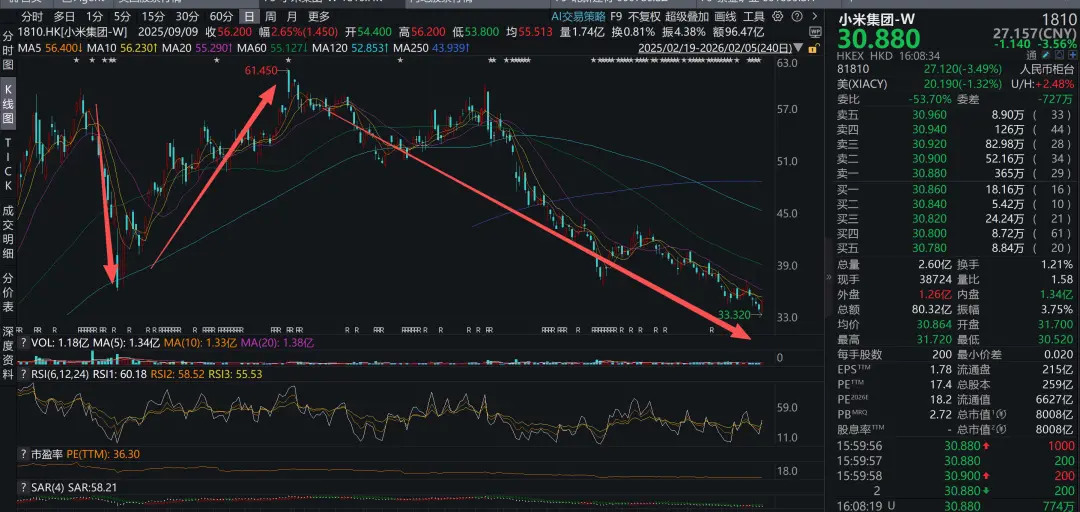Screen dimensions: 1080x512
Task: Click the VOL indicator help question mark
Action: (x=23, y=342)
